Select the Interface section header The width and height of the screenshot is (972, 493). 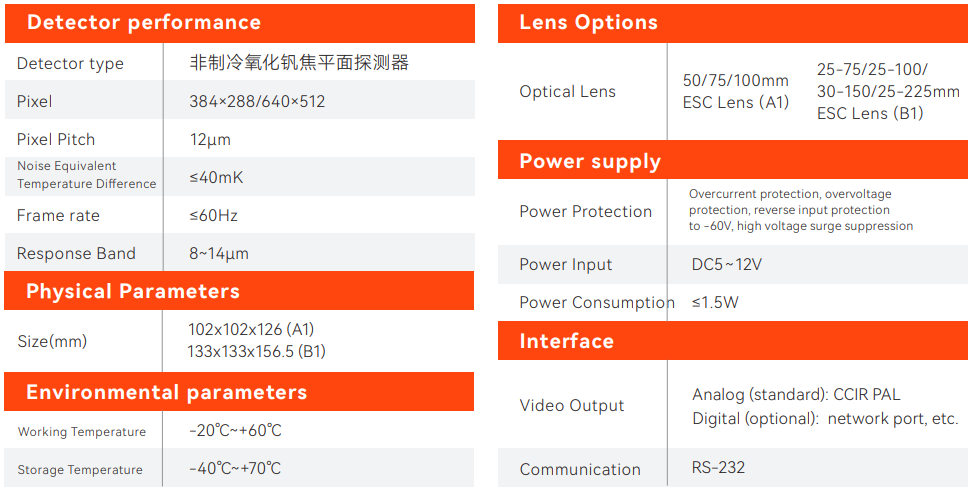[x=566, y=342]
